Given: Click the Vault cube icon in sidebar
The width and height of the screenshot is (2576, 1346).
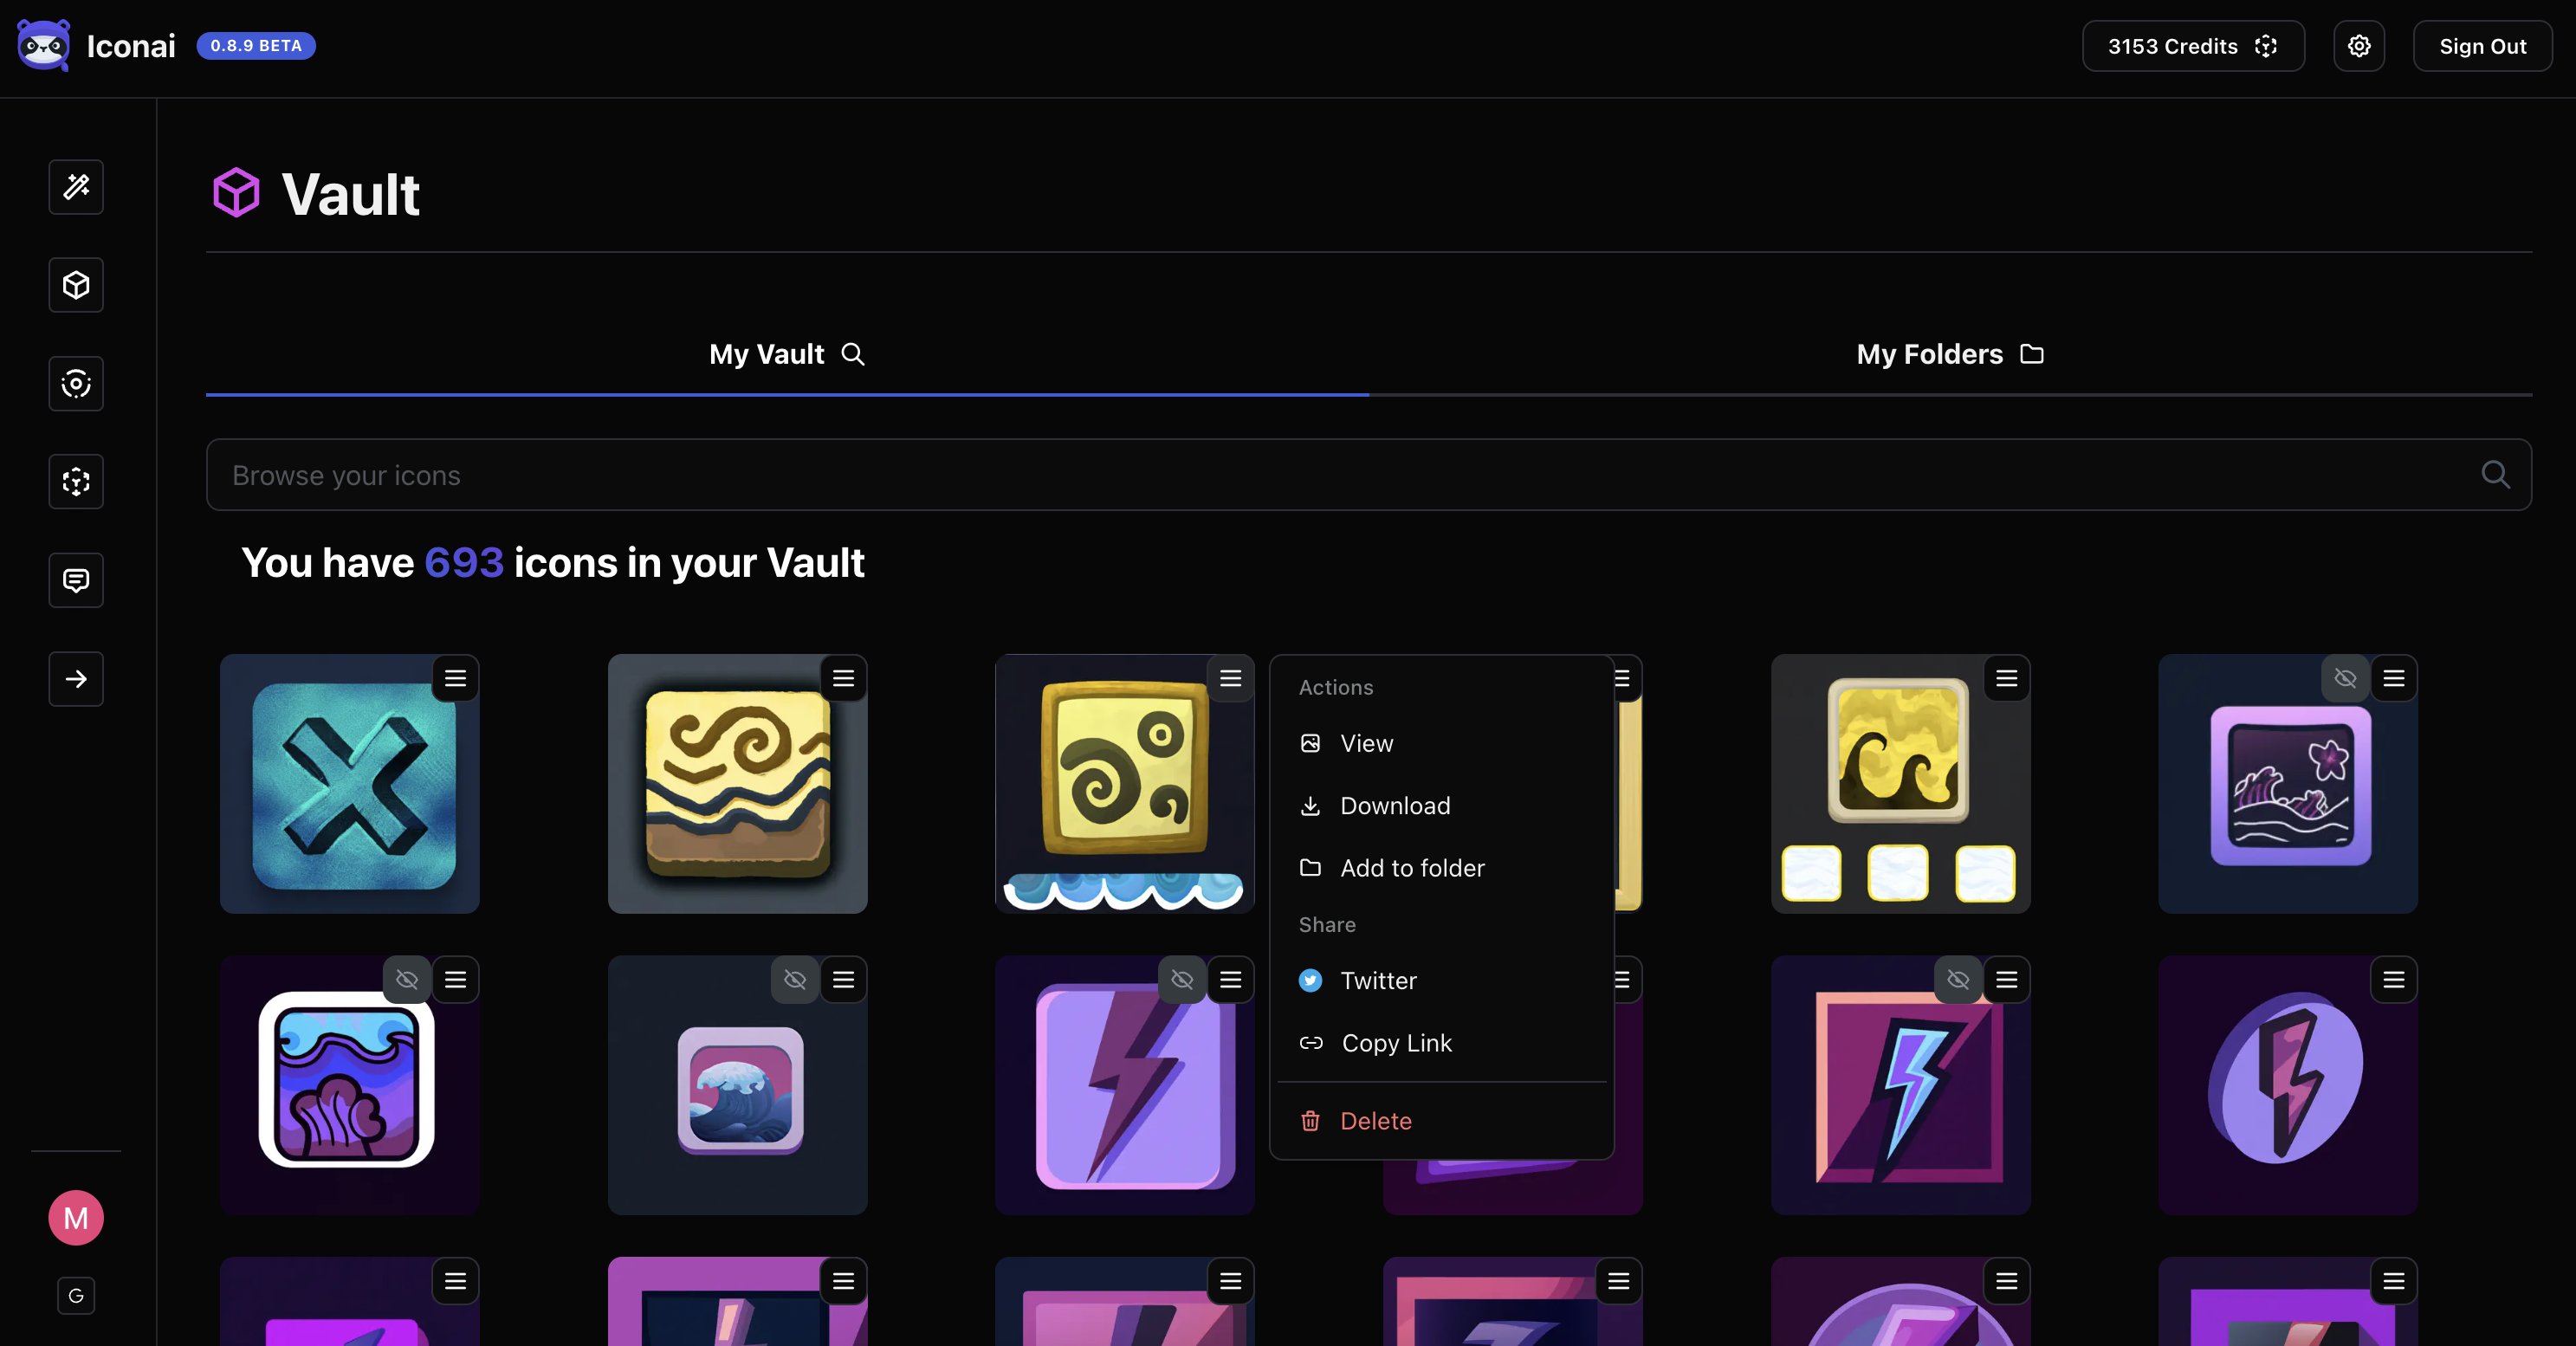Looking at the screenshot, I should click(x=76, y=286).
